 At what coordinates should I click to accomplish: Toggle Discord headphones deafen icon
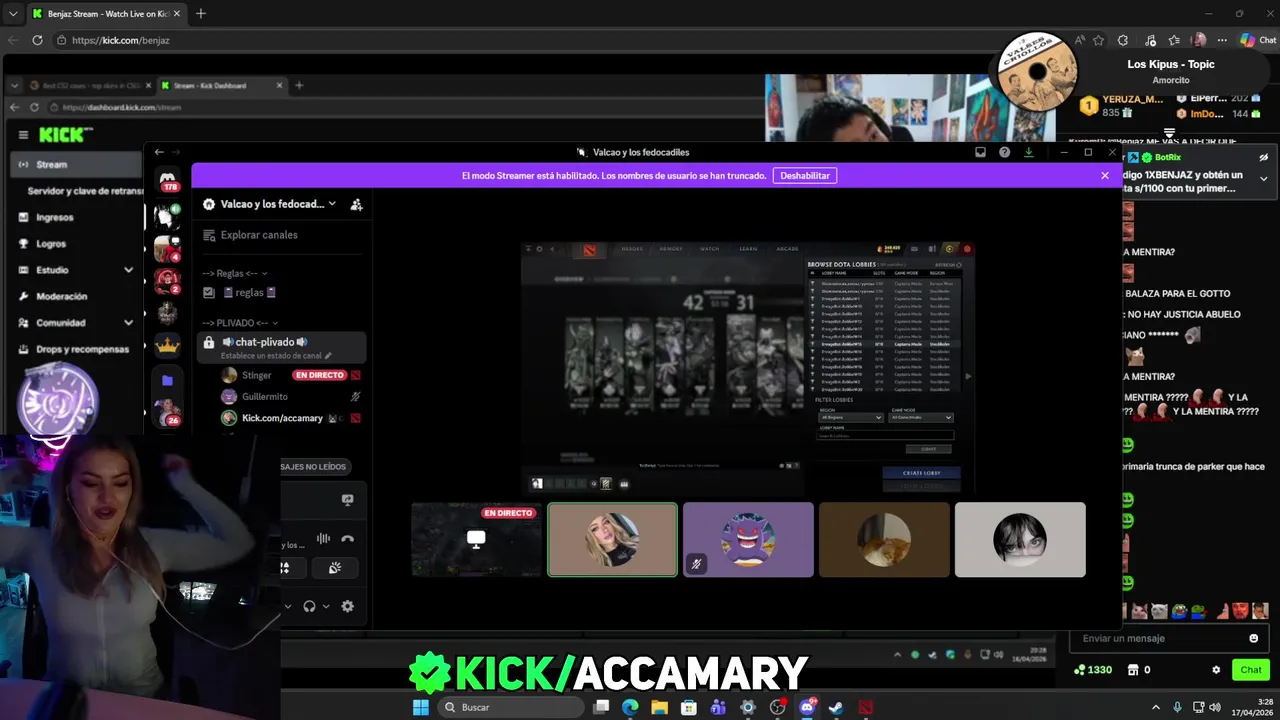(310, 606)
